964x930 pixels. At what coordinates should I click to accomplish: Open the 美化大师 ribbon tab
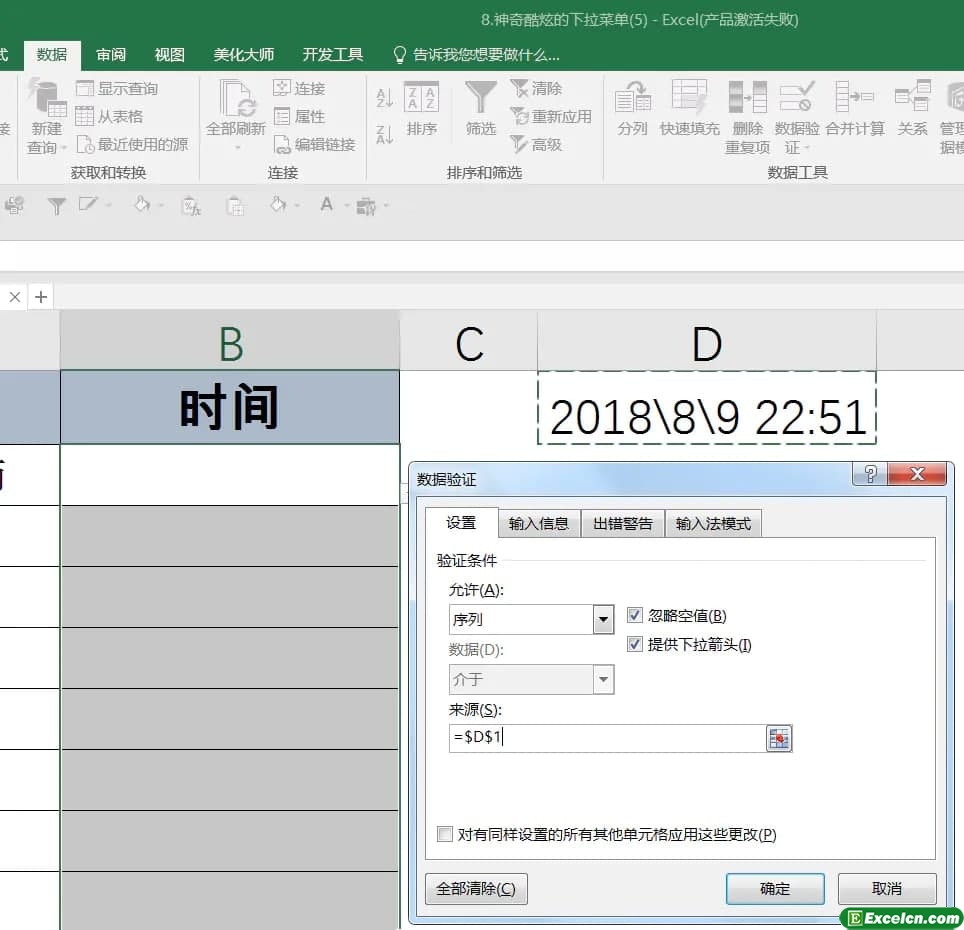pyautogui.click(x=243, y=55)
